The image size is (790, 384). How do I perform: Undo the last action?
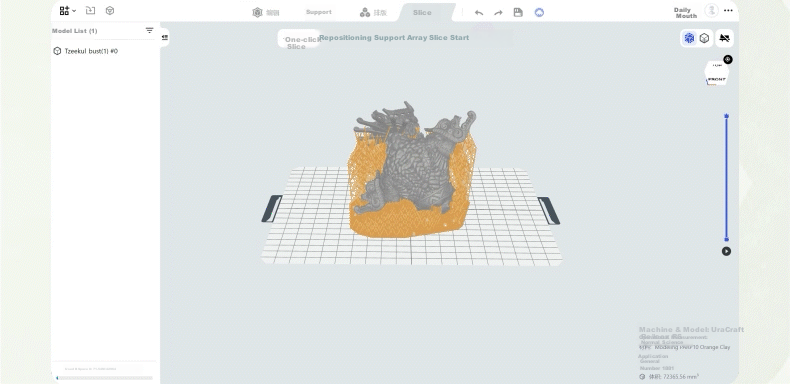pos(479,13)
